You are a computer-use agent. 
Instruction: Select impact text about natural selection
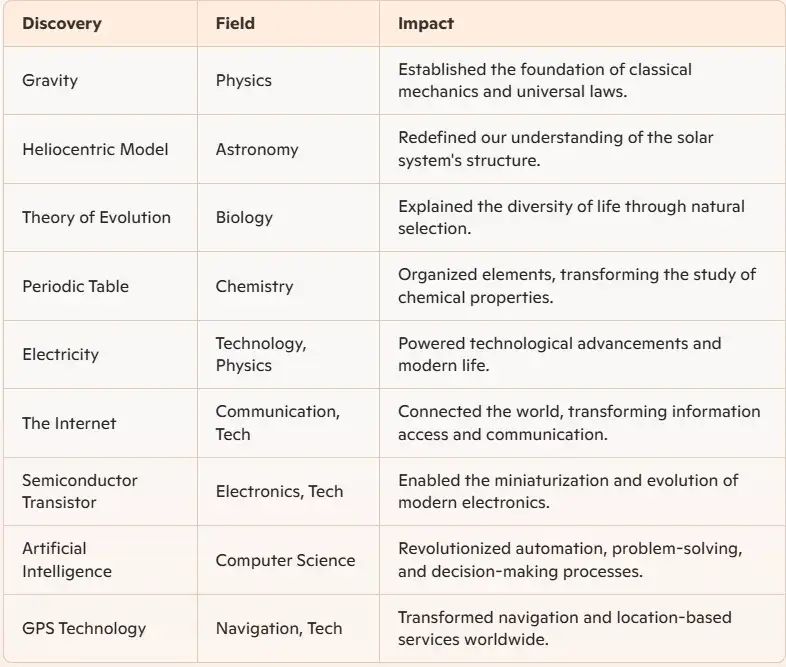[571, 217]
